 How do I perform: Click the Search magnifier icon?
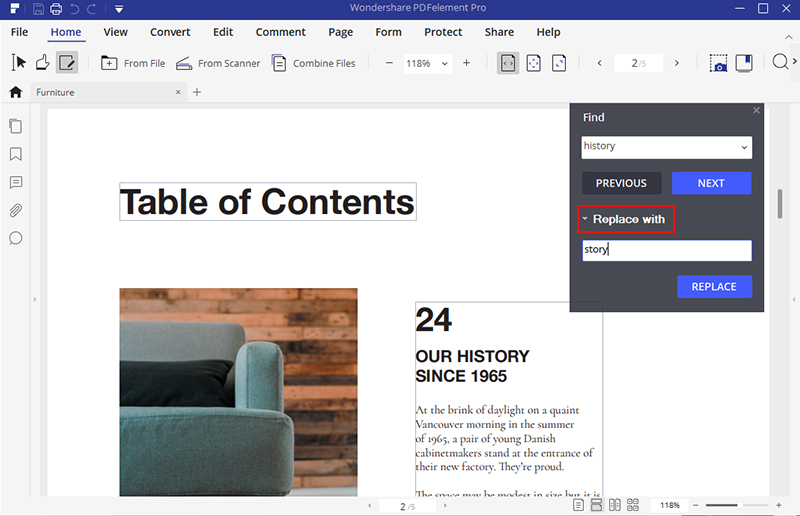pyautogui.click(x=780, y=62)
